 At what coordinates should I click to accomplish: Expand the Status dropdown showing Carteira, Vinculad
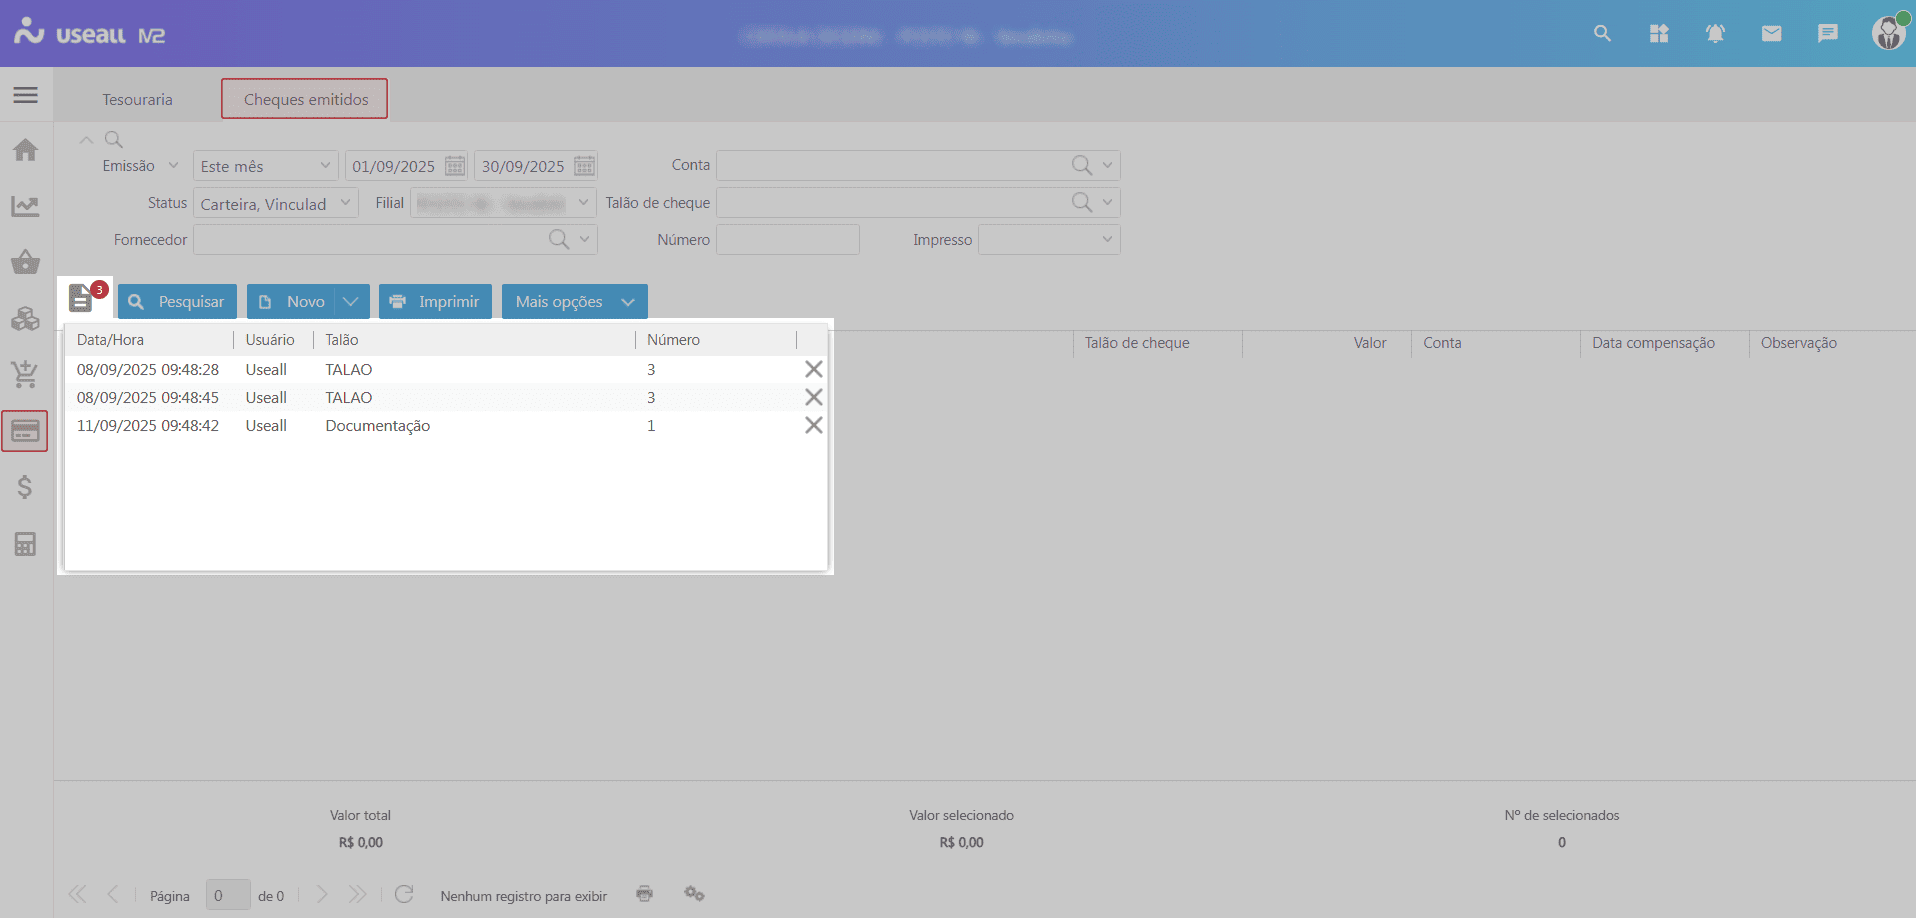click(344, 203)
